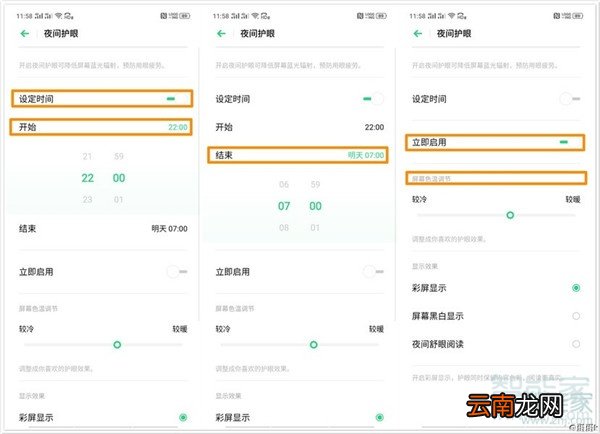Pick hour 21 in left time picker
This screenshot has width=600, height=434.
87,156
